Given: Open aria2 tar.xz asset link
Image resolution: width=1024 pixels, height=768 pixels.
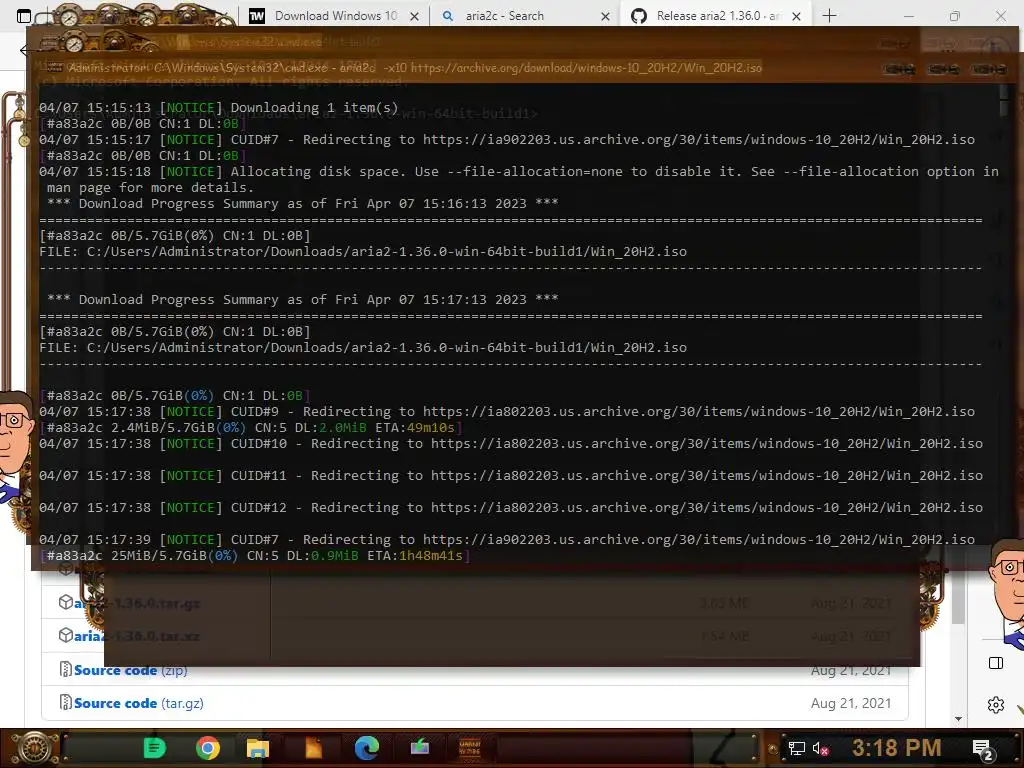Looking at the screenshot, I should 137,636.
